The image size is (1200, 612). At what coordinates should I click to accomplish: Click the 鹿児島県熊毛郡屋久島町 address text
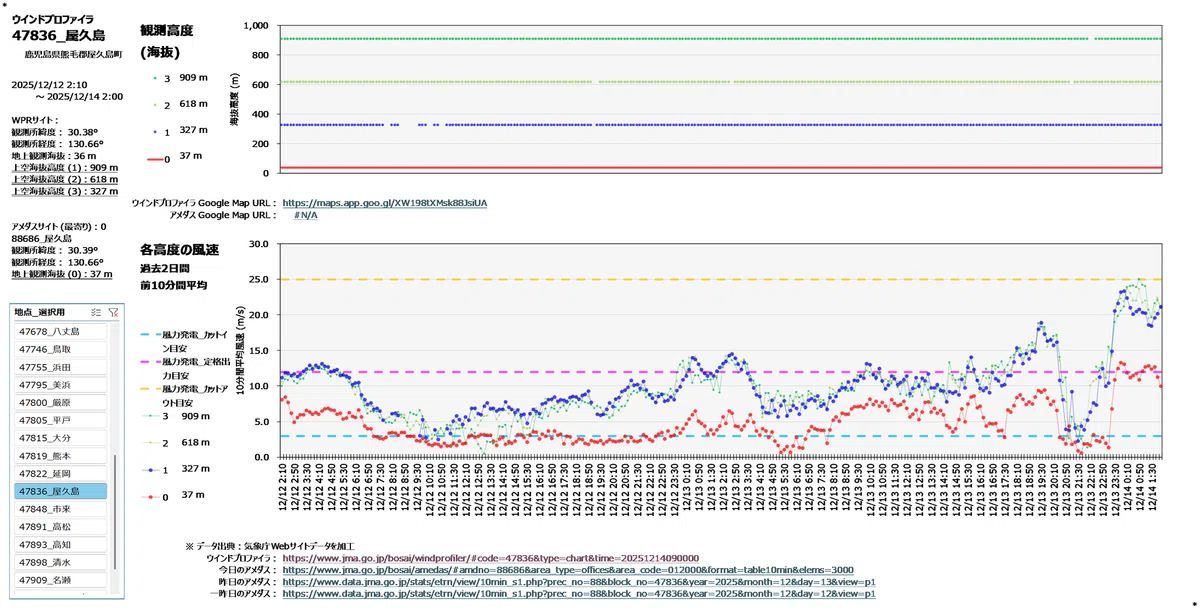pos(73,54)
